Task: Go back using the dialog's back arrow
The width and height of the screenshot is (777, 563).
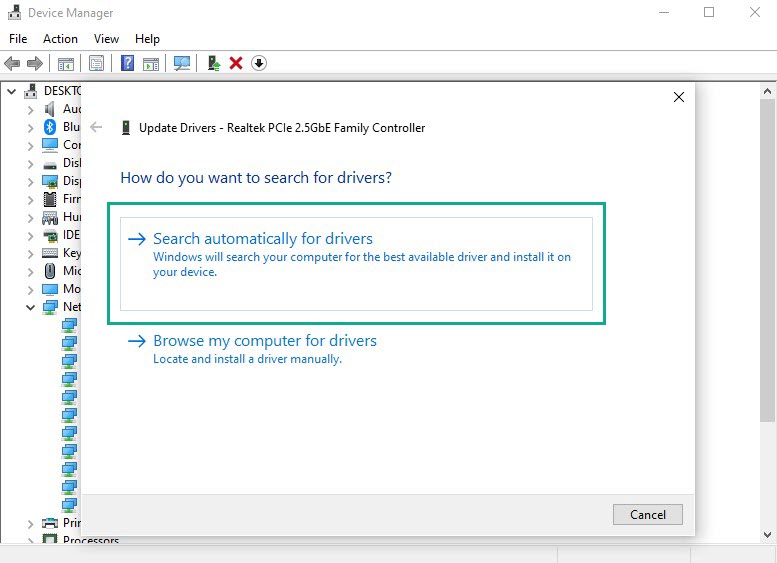Action: pos(96,127)
